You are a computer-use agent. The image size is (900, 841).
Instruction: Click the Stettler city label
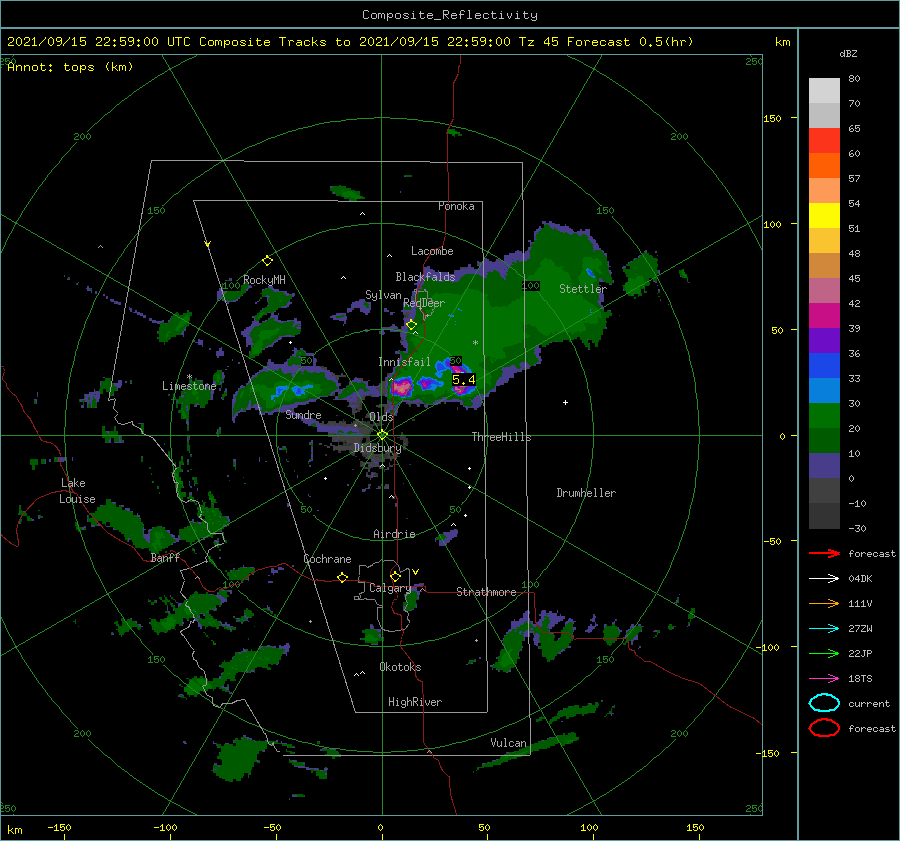(x=583, y=289)
